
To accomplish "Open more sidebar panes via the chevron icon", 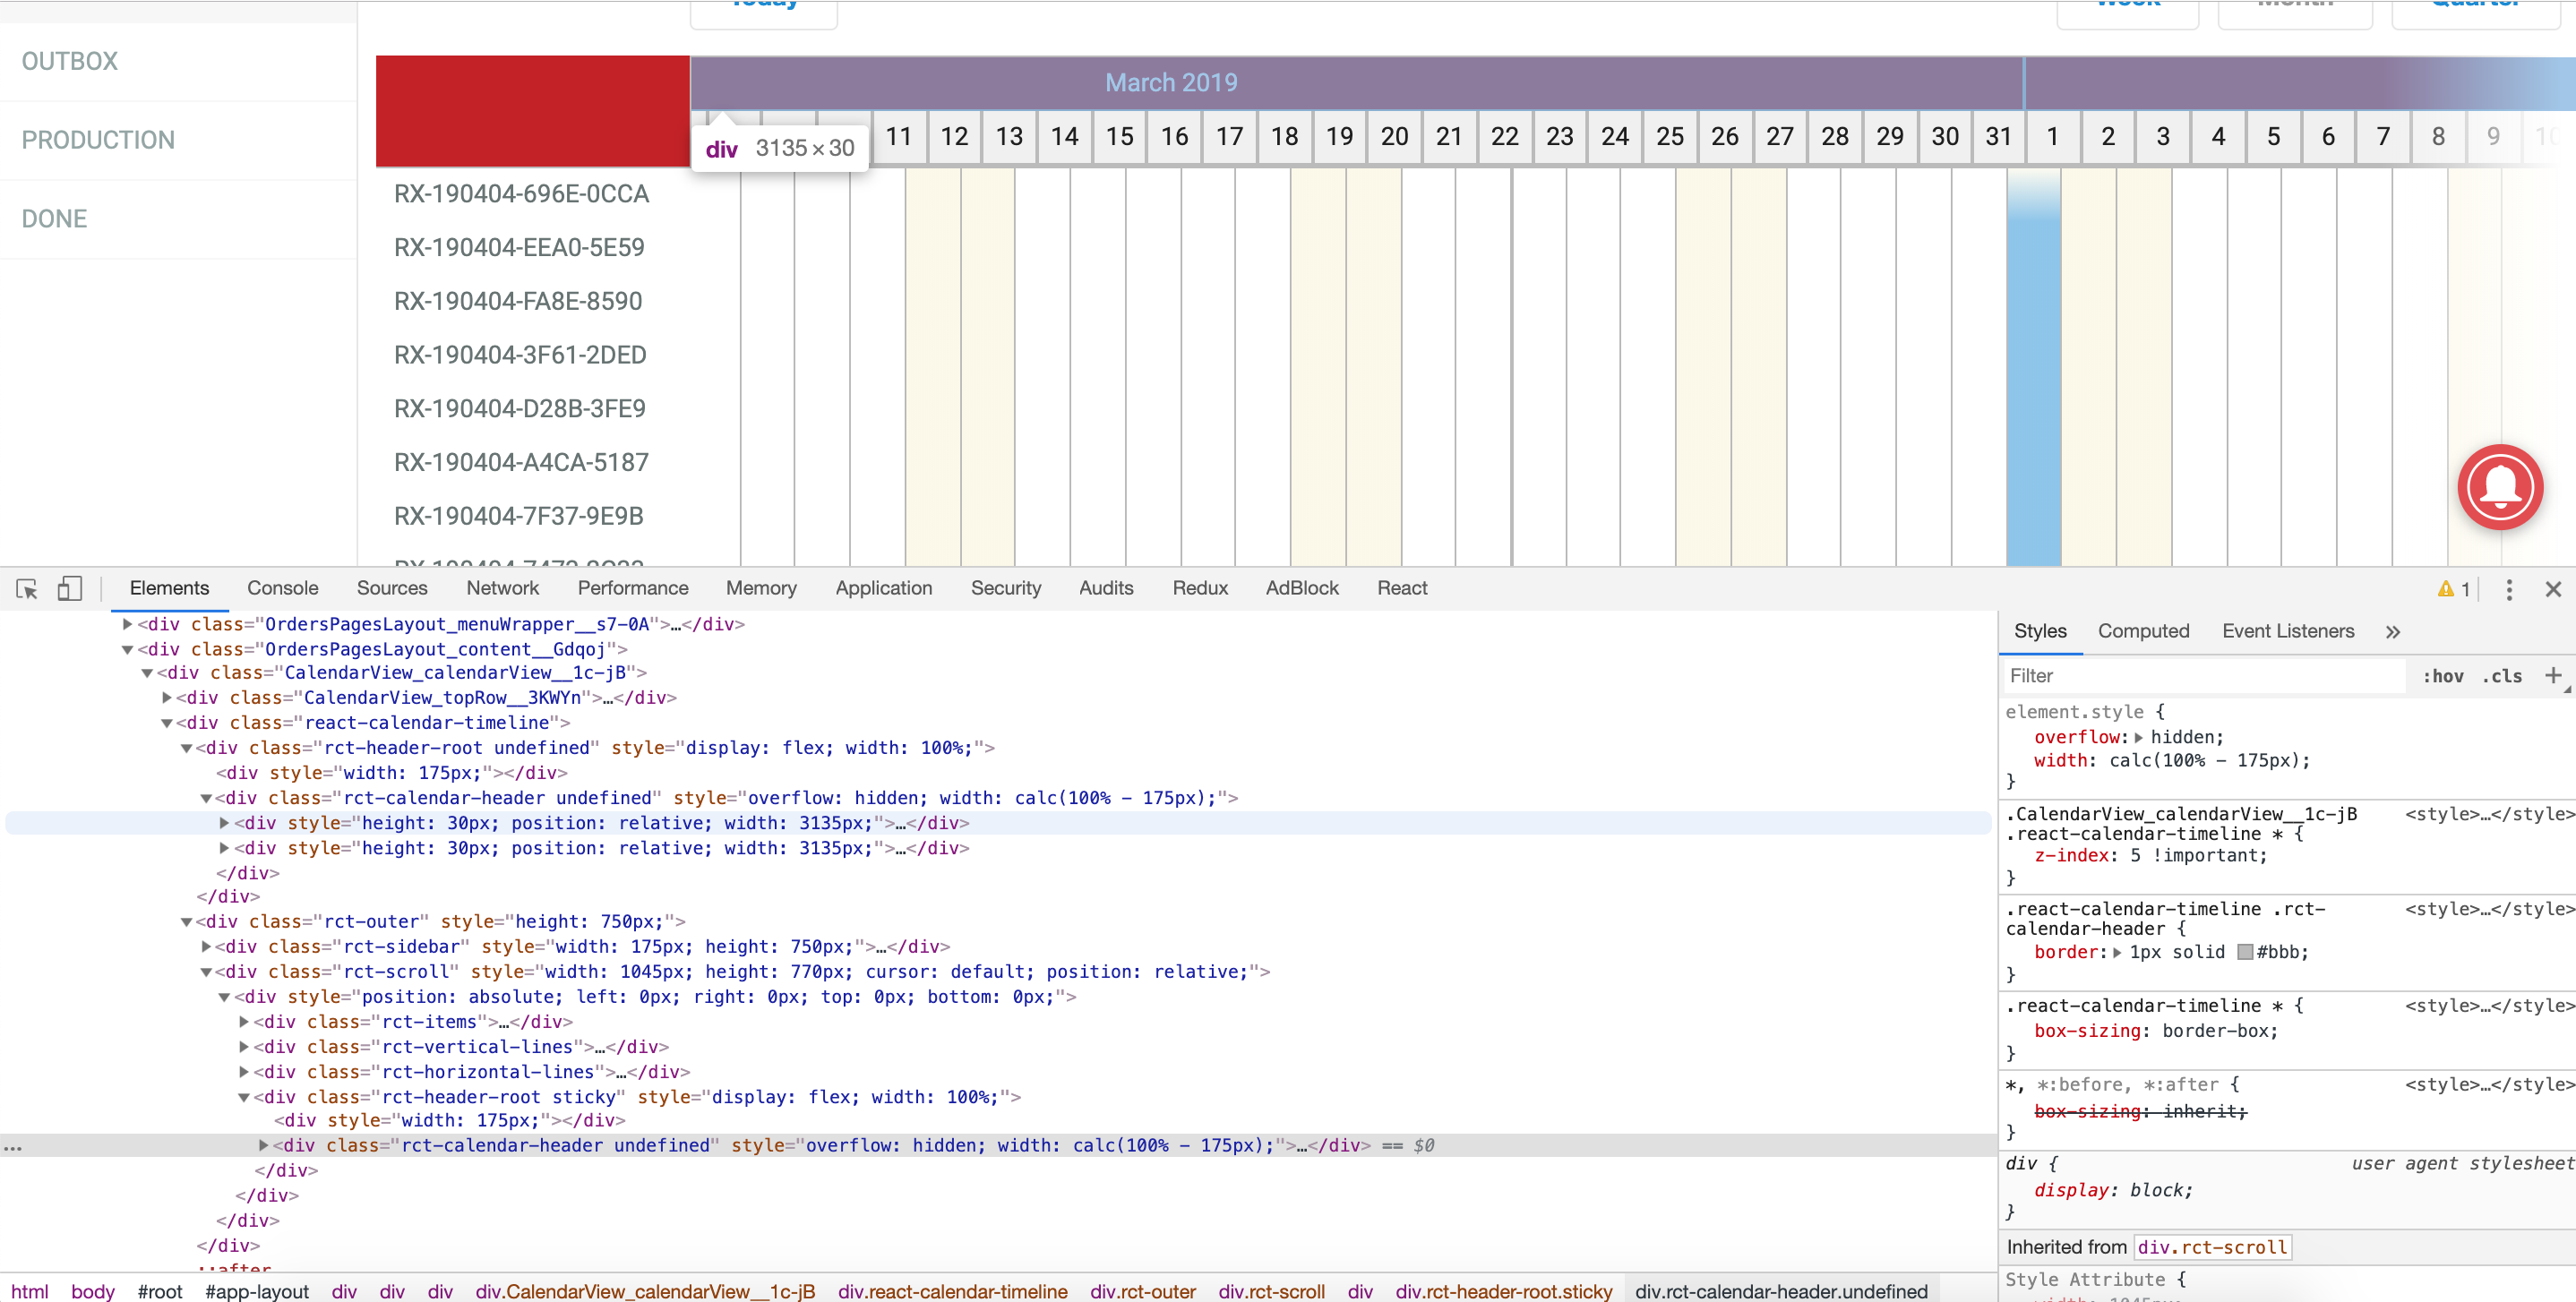I will click(2394, 631).
